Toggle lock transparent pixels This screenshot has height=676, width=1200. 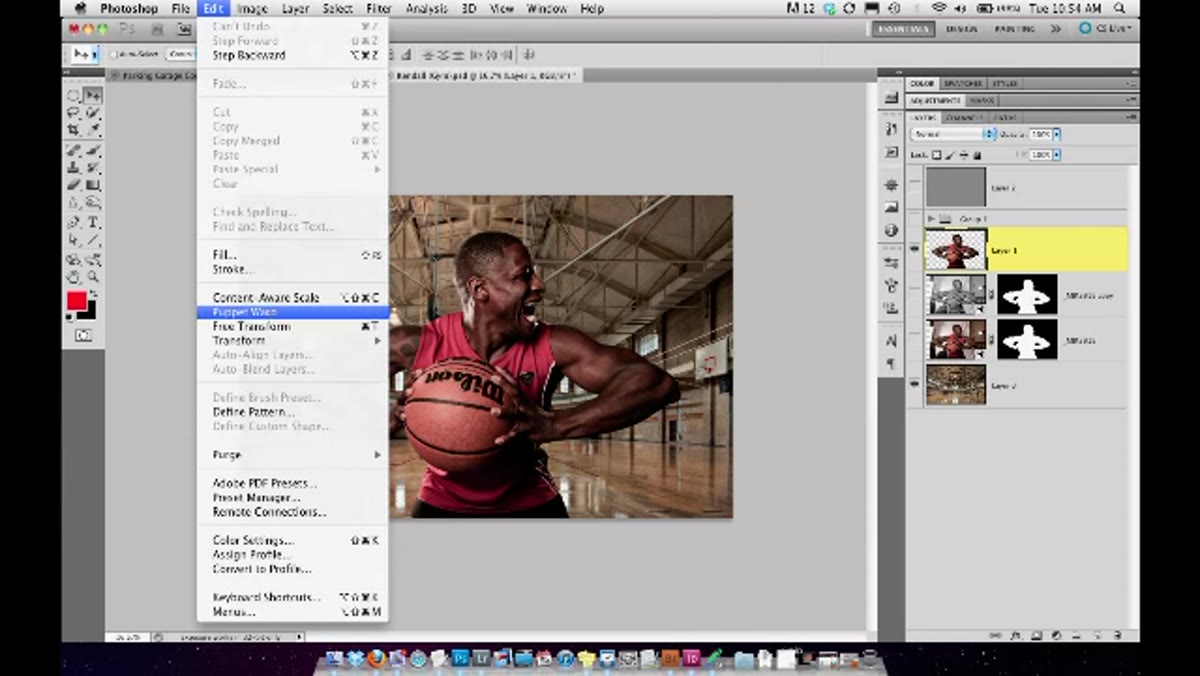click(937, 155)
